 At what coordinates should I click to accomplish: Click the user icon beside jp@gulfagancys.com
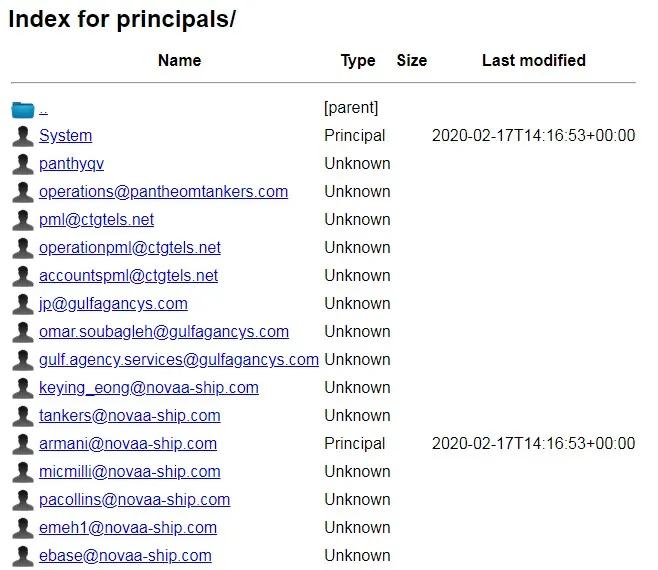click(x=23, y=304)
